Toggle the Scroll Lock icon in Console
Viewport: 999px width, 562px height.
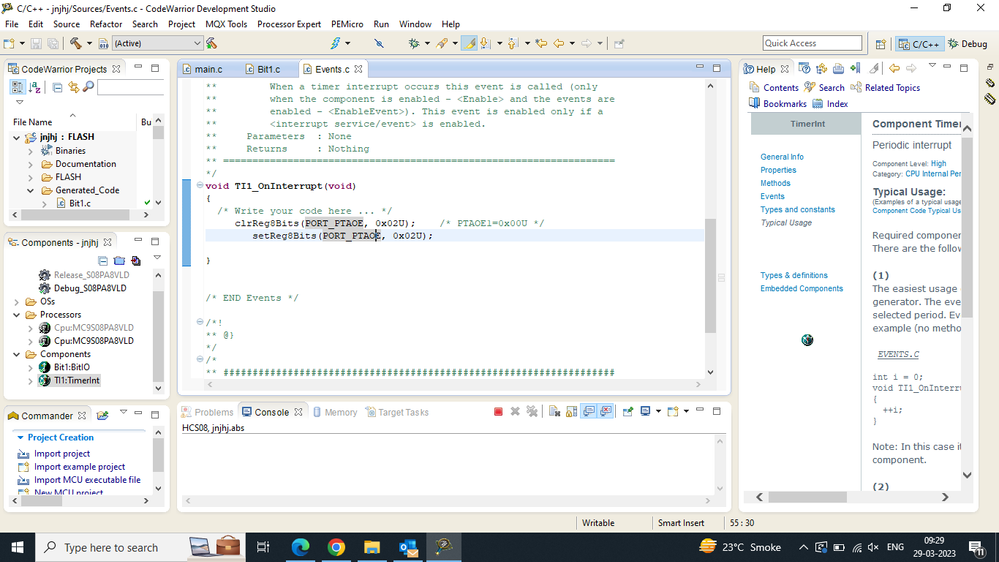(571, 412)
